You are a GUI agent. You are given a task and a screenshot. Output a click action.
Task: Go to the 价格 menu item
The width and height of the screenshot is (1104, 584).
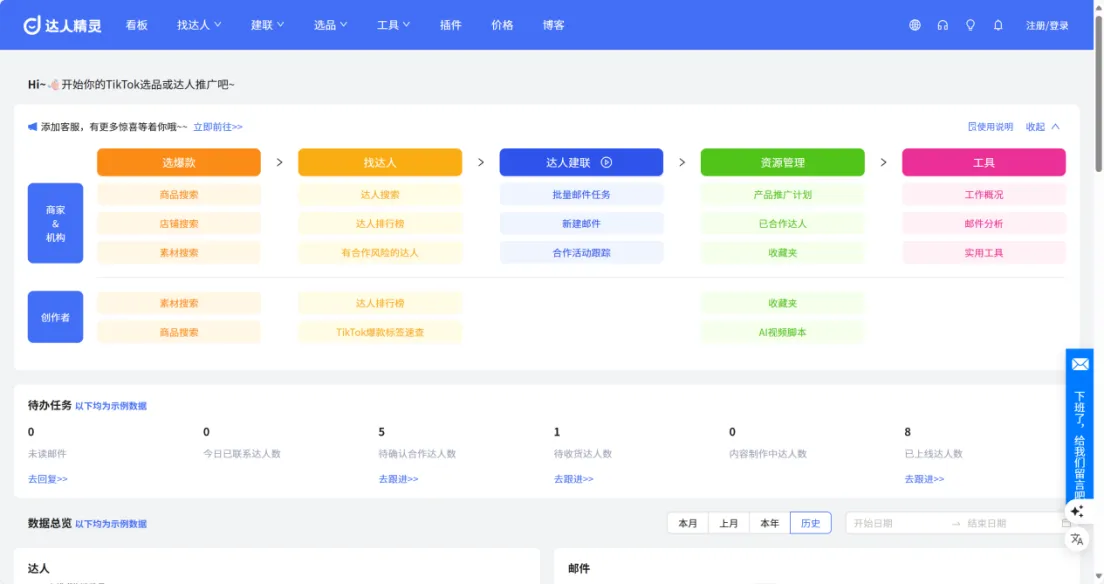[502, 25]
